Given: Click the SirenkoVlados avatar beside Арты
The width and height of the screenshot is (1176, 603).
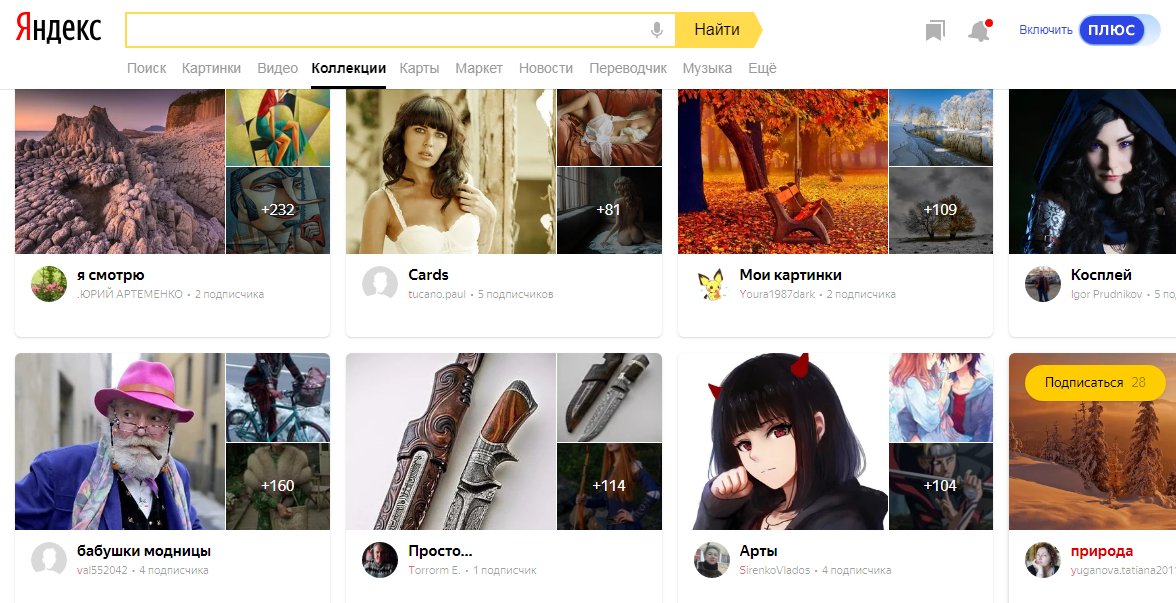Looking at the screenshot, I should point(712,560).
